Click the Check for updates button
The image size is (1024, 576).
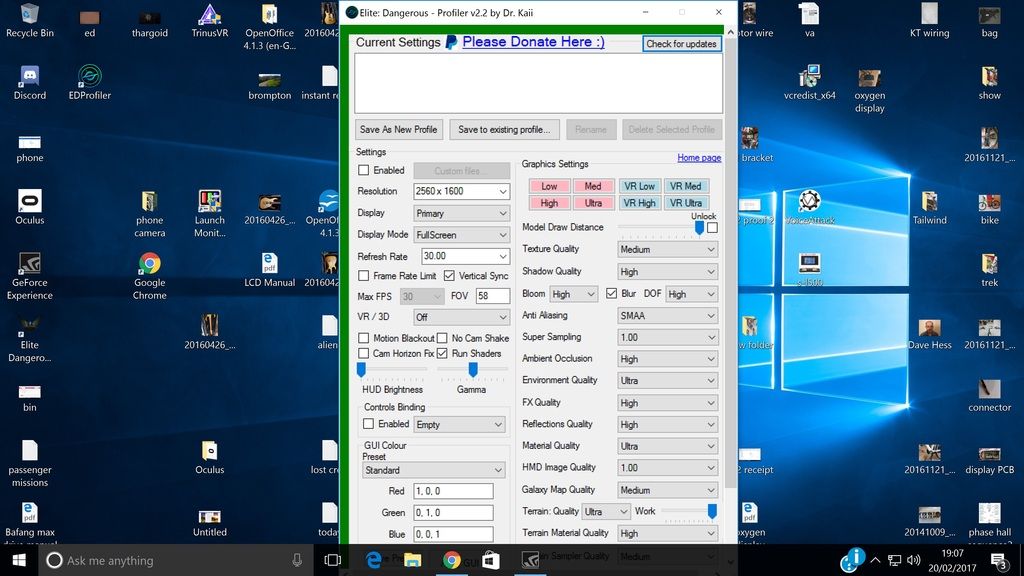pos(681,44)
